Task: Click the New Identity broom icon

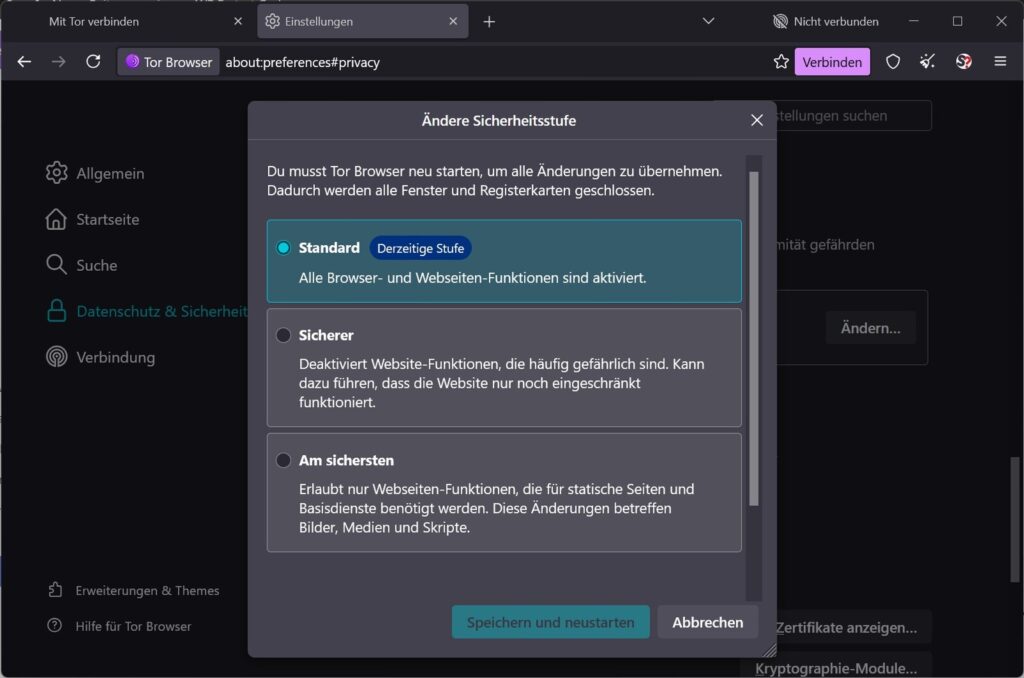Action: click(927, 62)
